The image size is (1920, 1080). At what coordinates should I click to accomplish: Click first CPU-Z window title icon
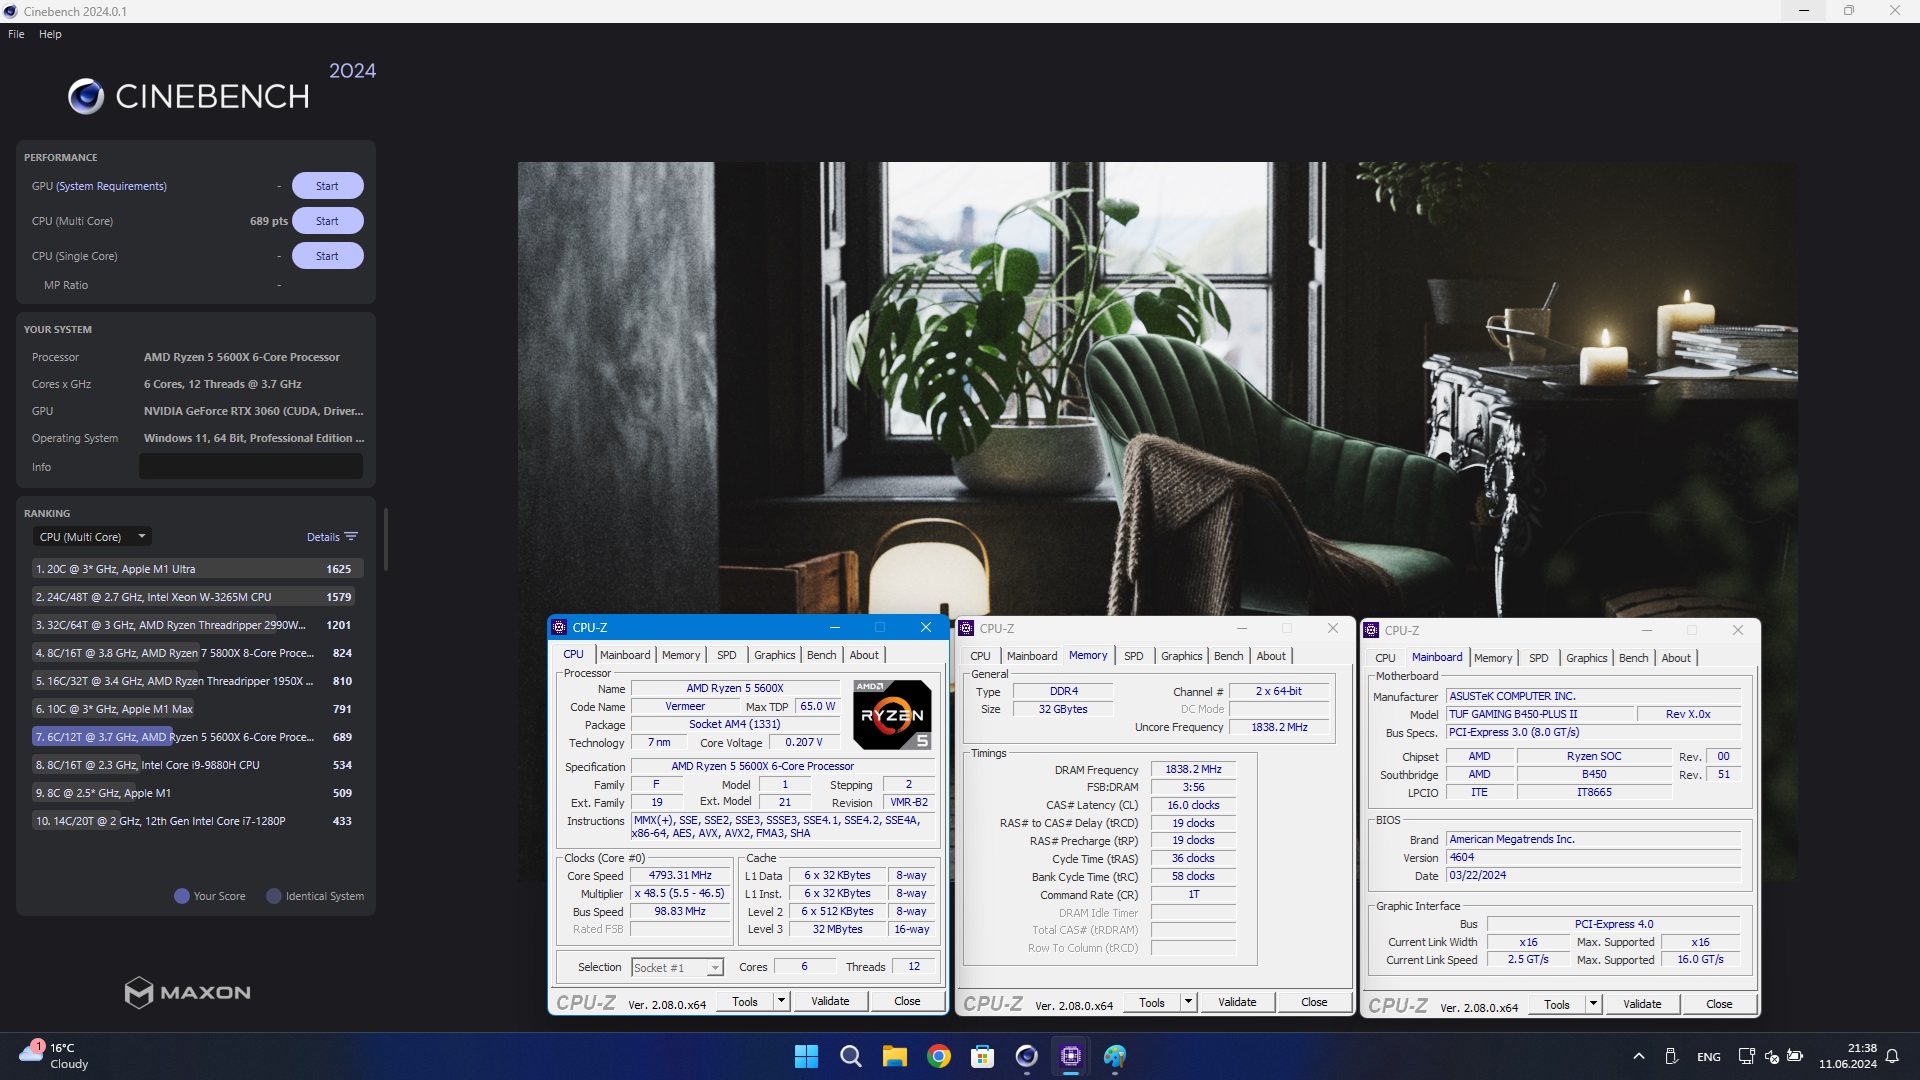pyautogui.click(x=560, y=627)
